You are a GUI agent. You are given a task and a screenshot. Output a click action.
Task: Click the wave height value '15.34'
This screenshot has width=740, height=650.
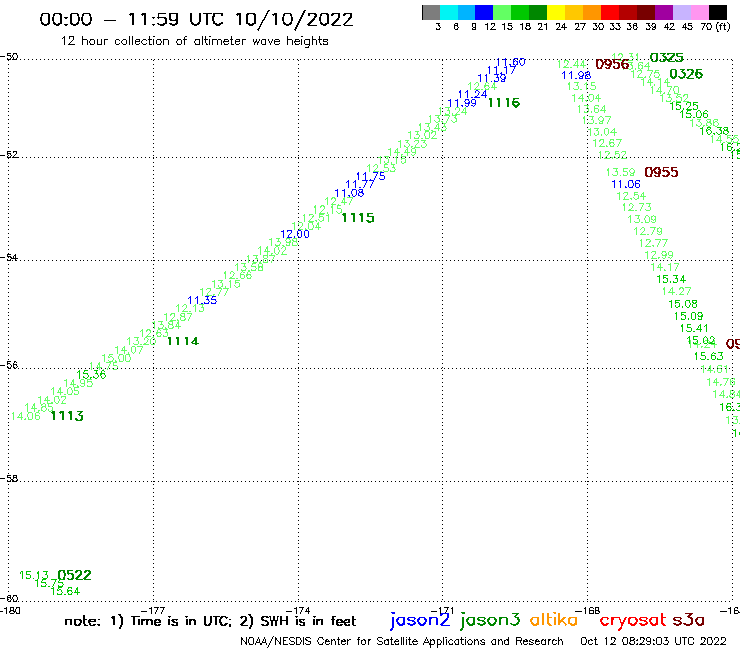pyautogui.click(x=671, y=279)
